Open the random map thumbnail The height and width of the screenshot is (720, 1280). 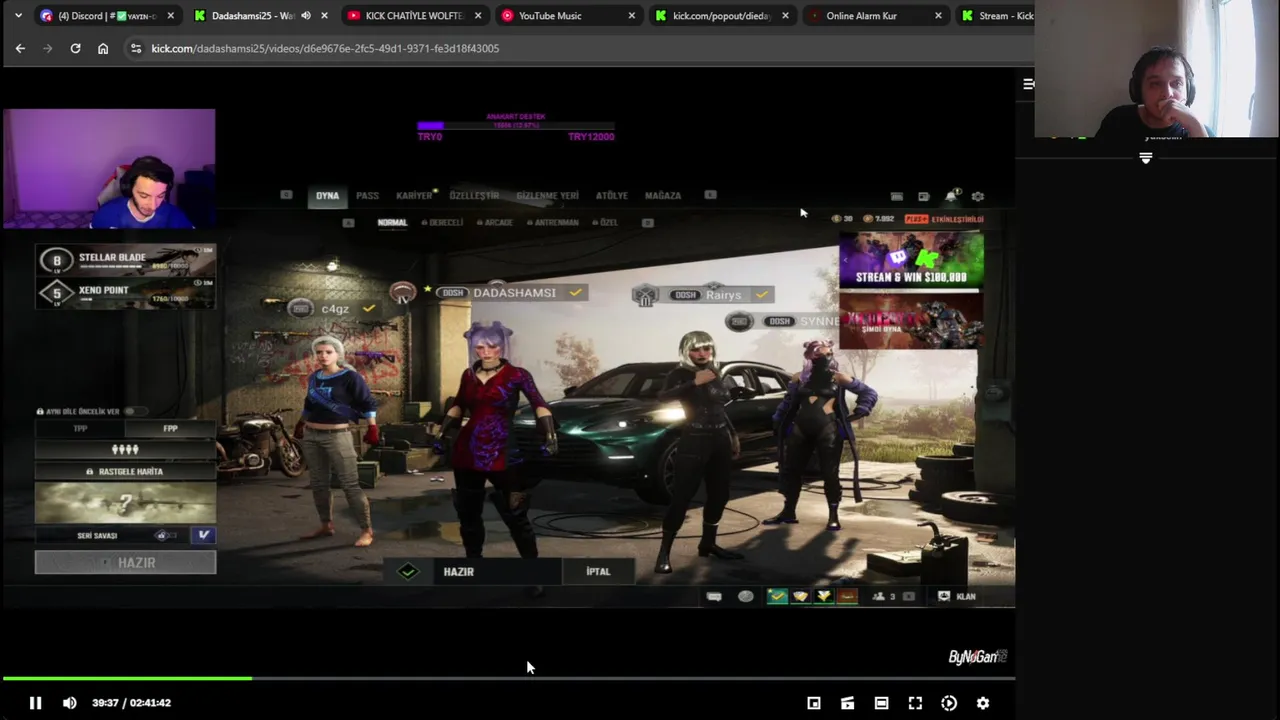click(125, 503)
